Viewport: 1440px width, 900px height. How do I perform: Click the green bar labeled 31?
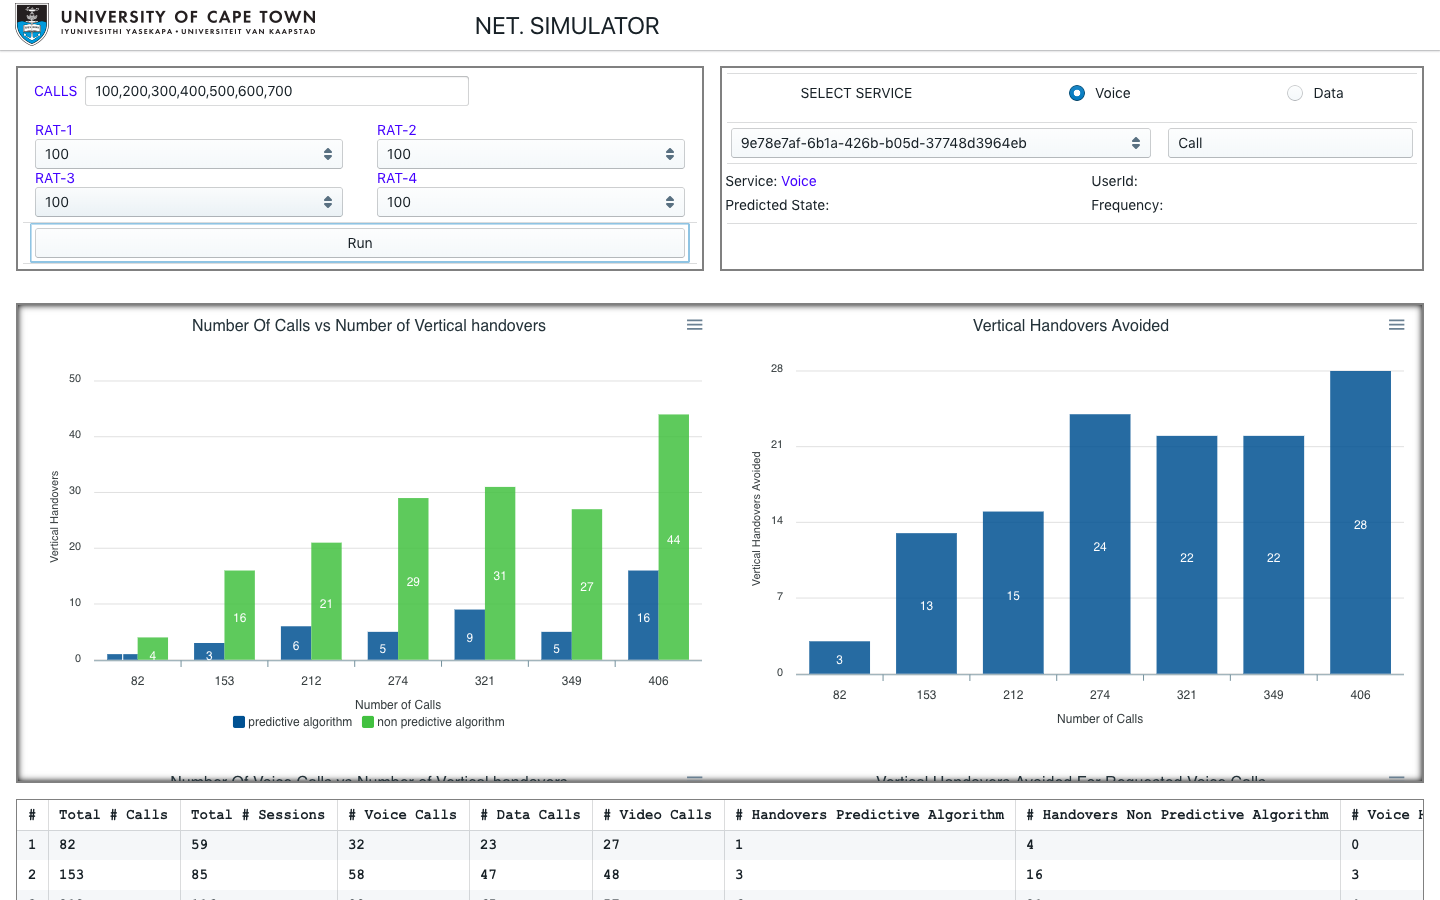500,573
